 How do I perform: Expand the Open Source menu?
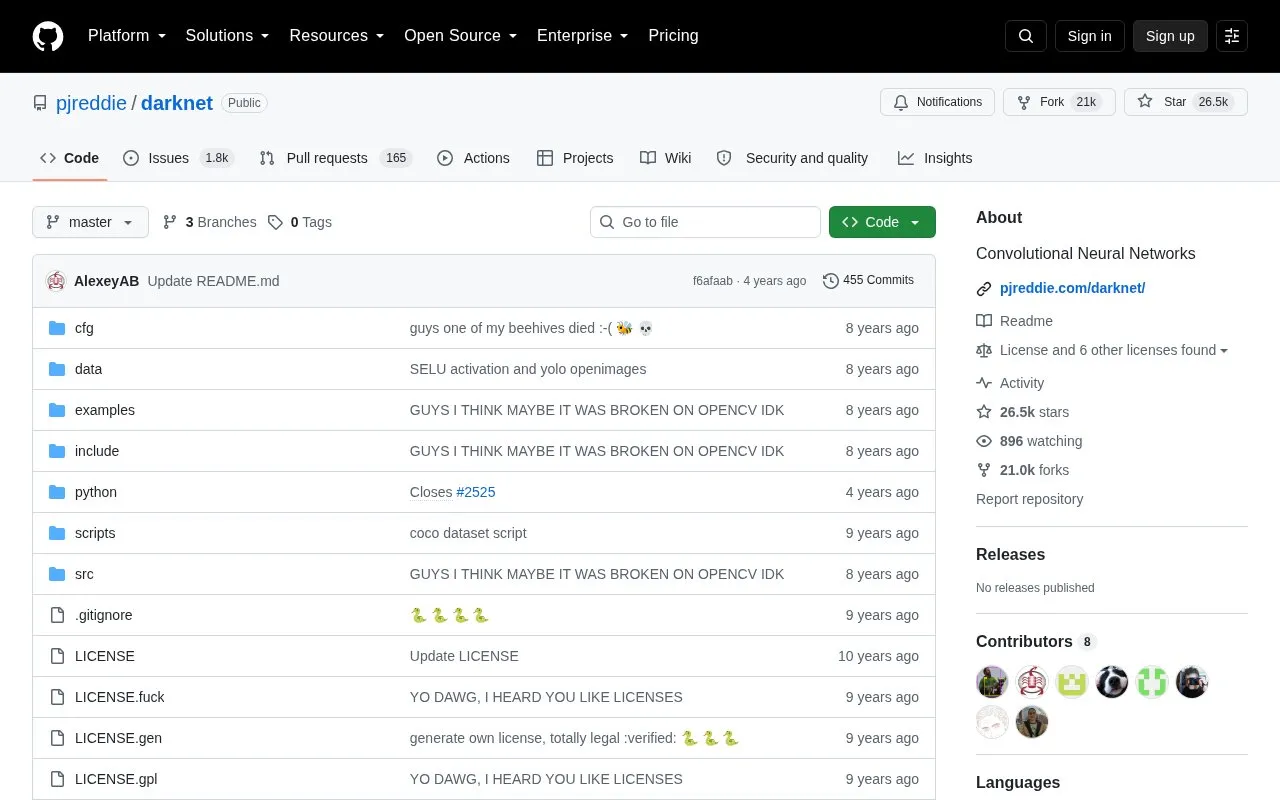461,36
